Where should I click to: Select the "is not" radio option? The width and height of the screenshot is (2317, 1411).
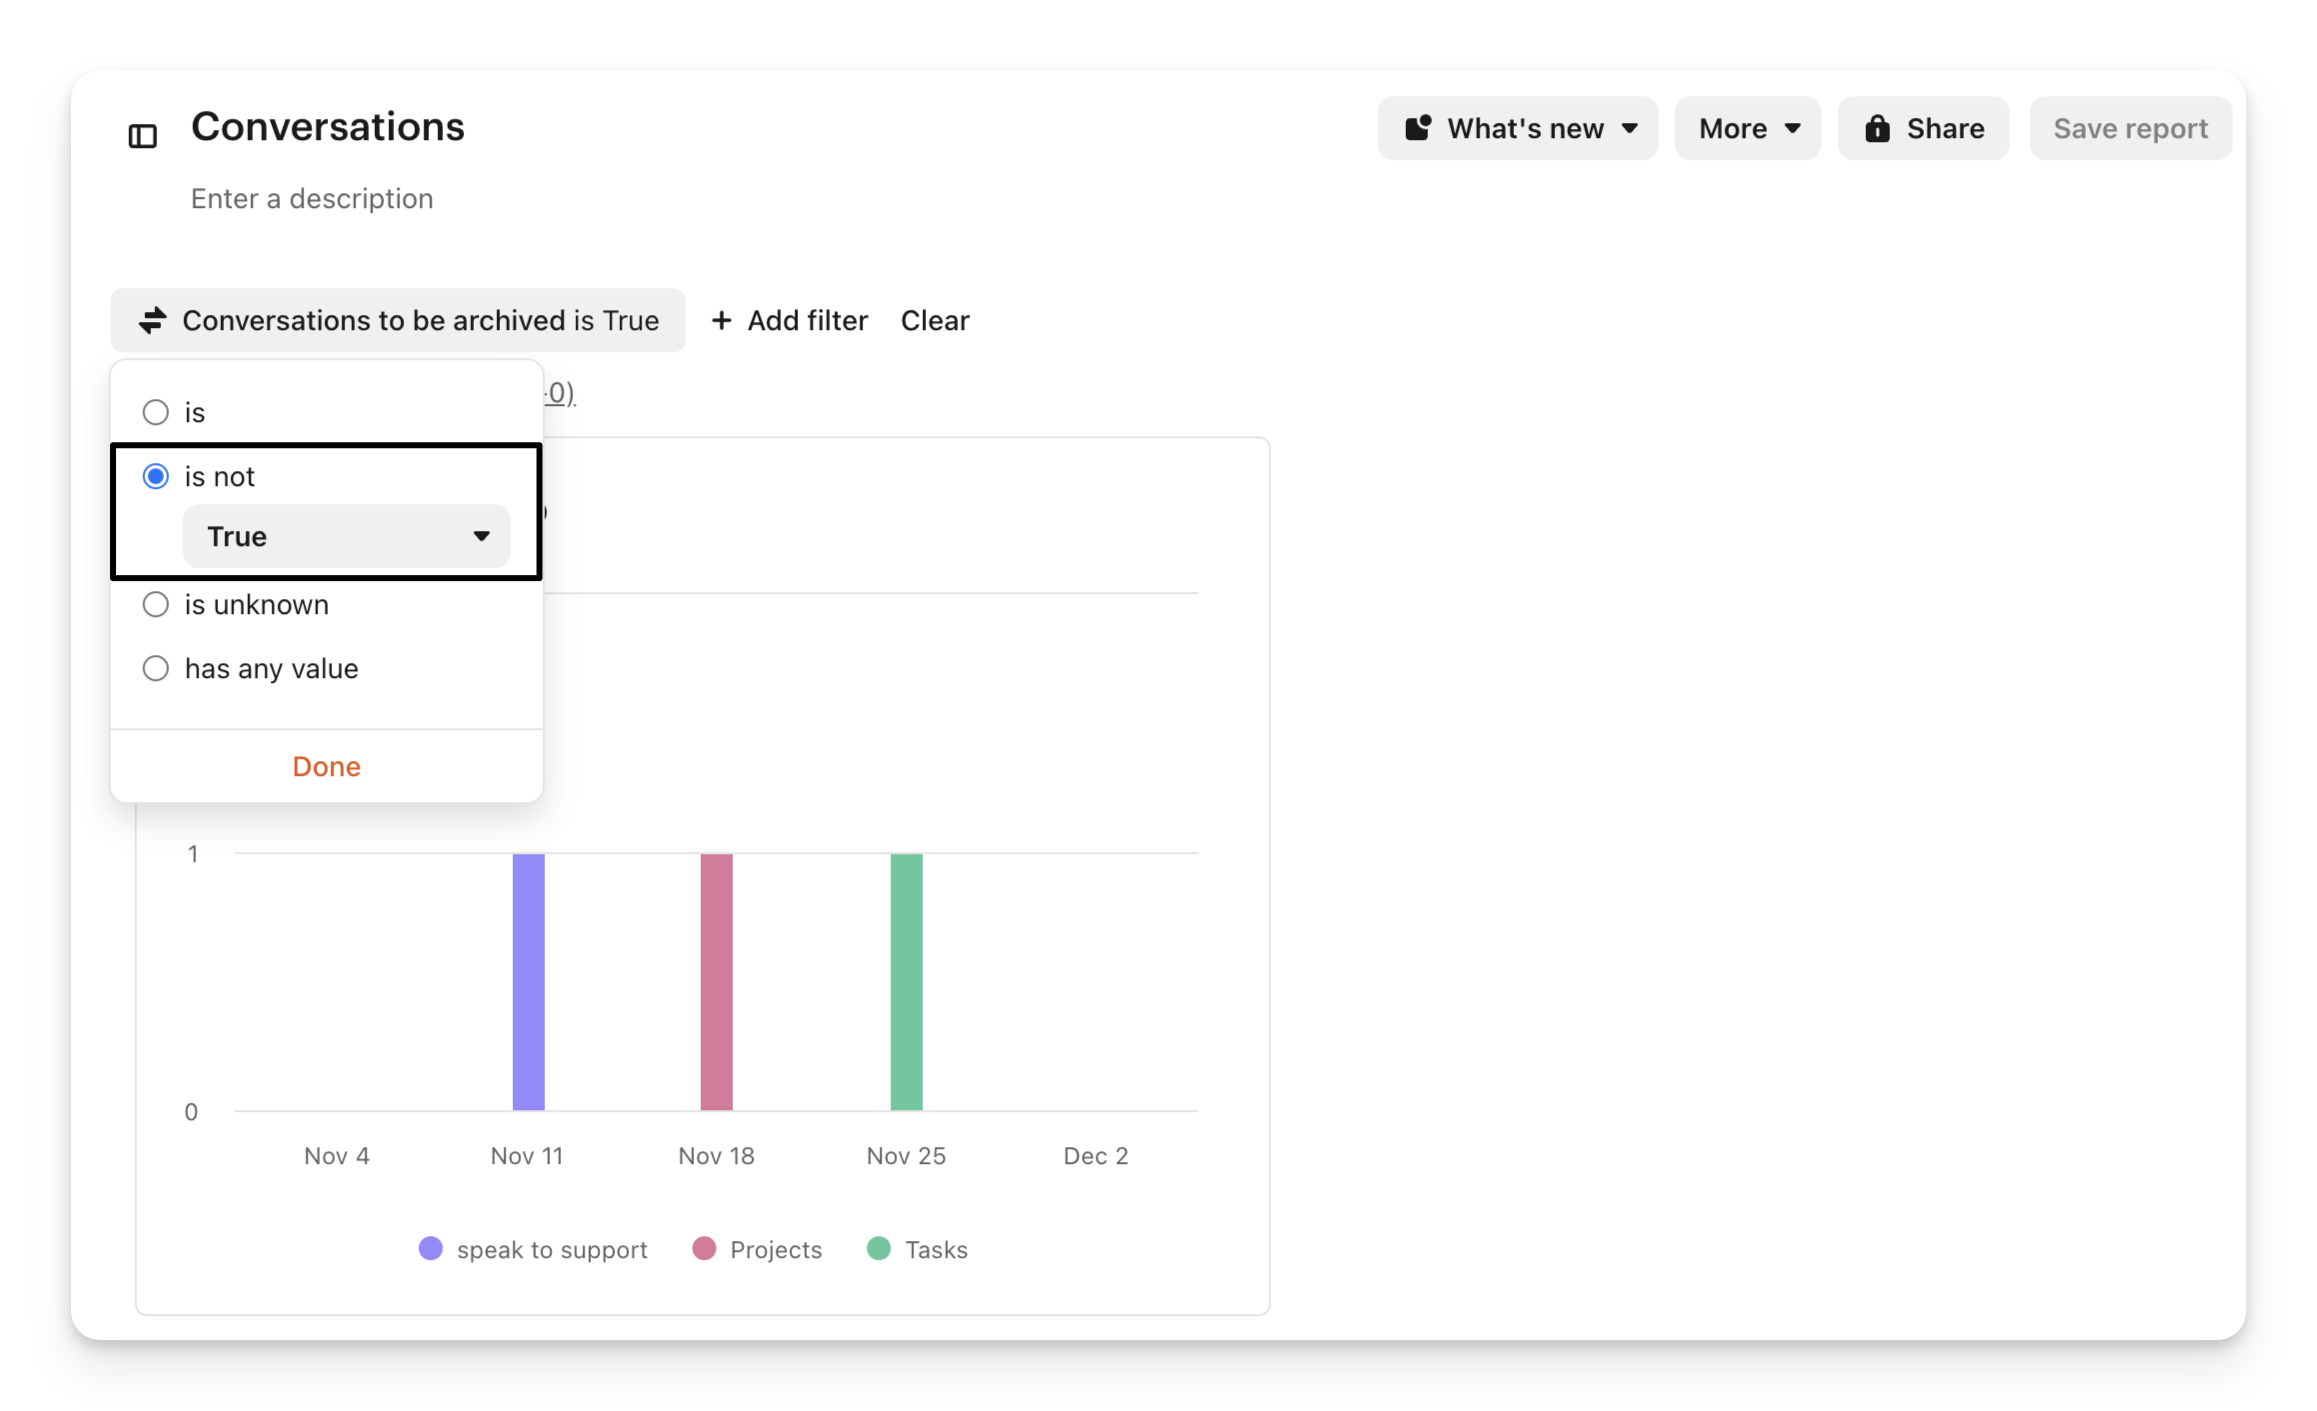tap(156, 476)
